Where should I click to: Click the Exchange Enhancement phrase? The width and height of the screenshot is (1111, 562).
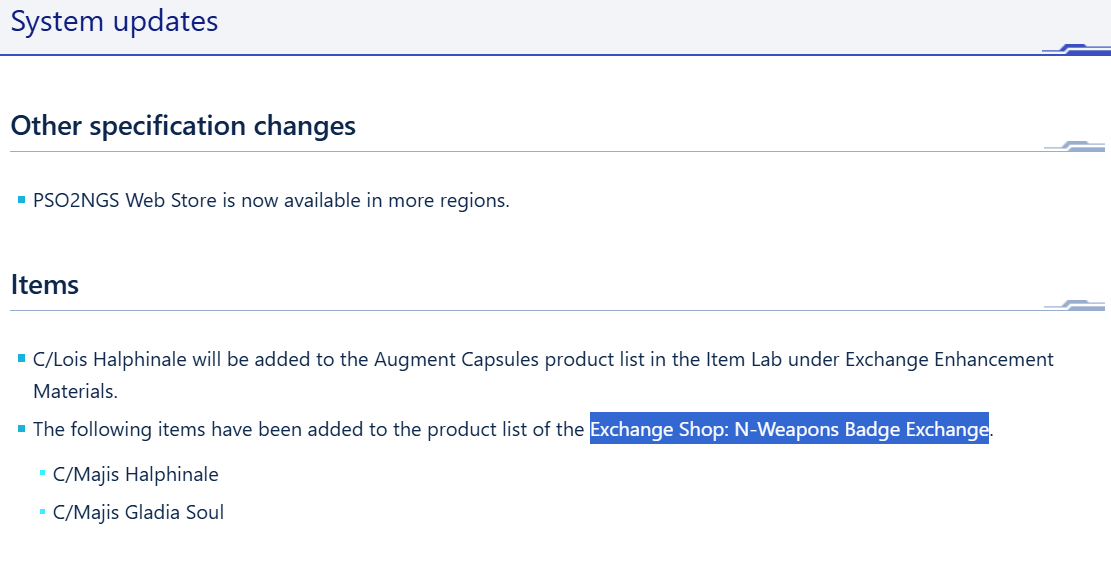[949, 359]
